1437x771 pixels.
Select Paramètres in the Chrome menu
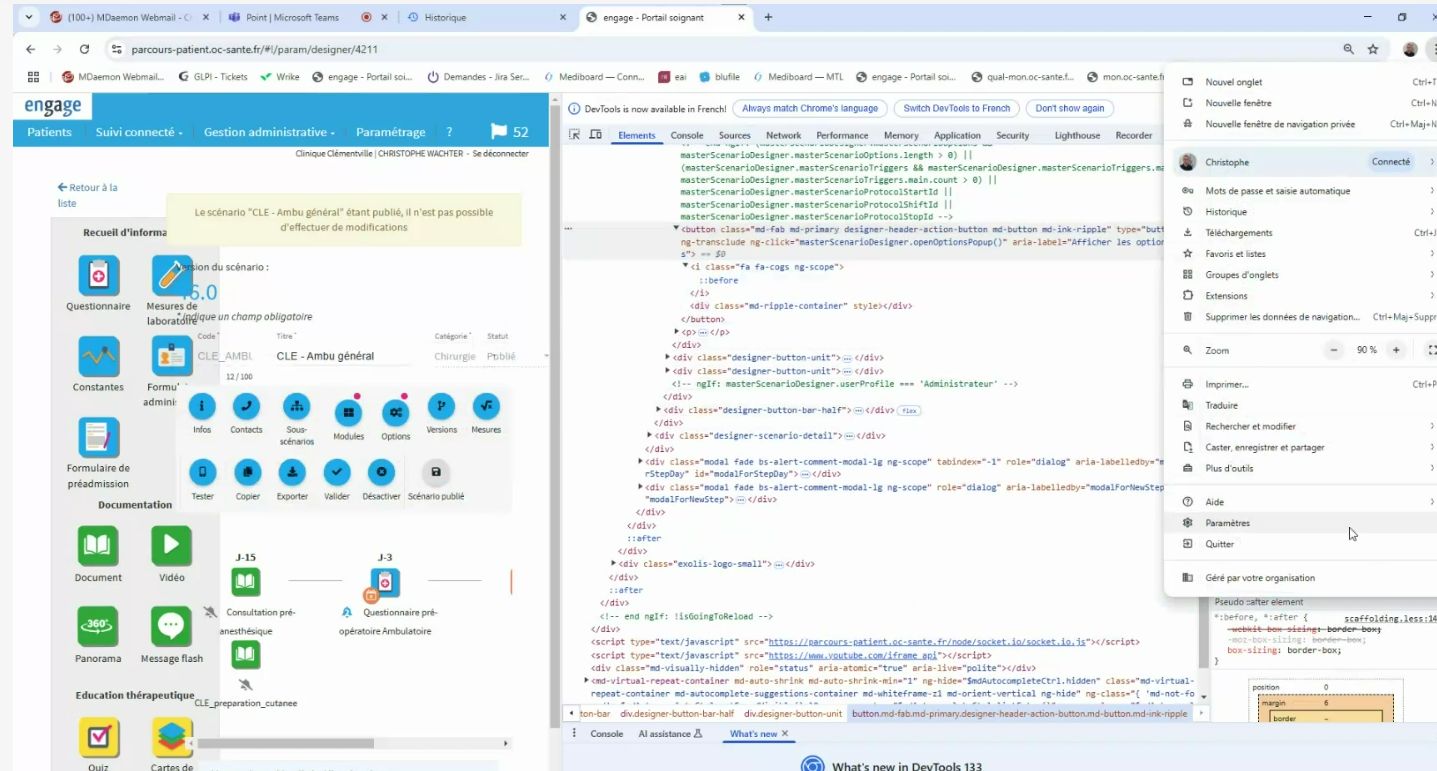[1227, 523]
